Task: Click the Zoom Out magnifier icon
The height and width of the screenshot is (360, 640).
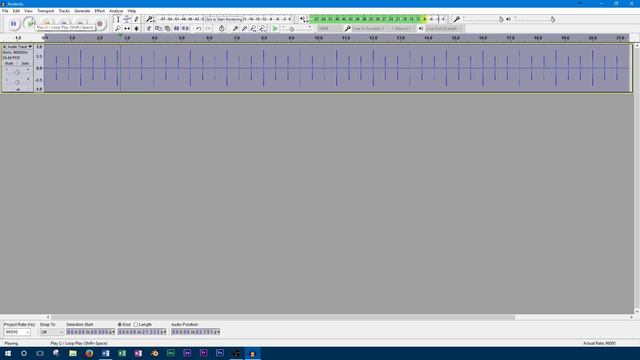Action: coord(244,29)
